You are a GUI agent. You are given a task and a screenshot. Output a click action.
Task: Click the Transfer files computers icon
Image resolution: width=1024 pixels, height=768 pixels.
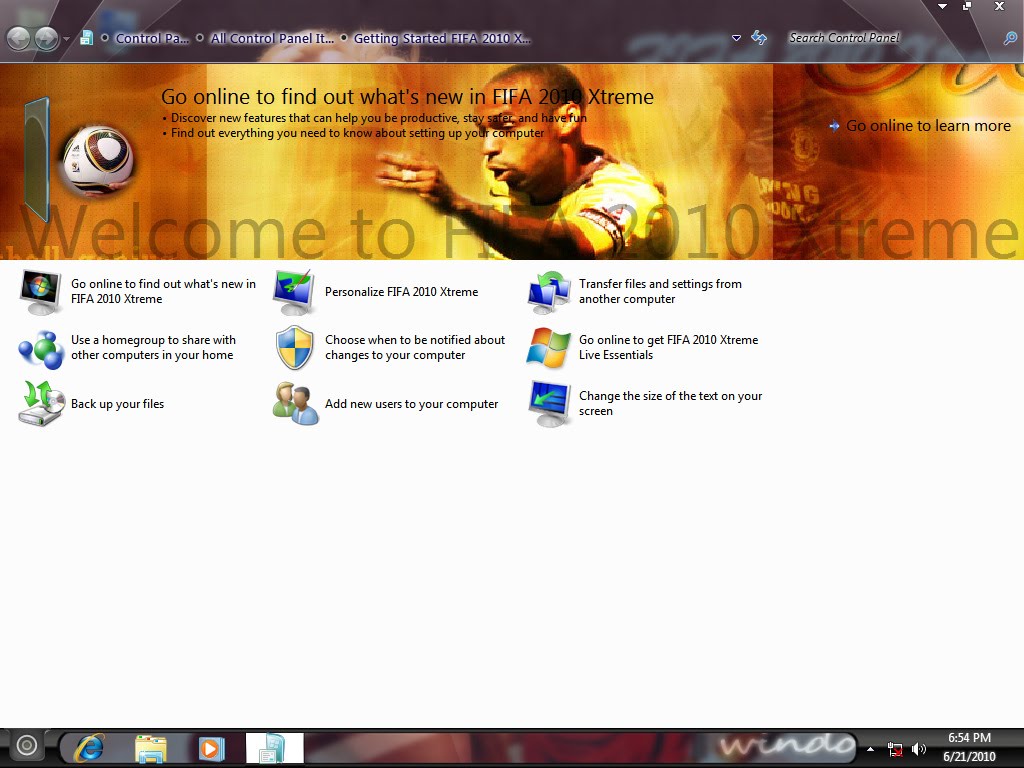[549, 292]
